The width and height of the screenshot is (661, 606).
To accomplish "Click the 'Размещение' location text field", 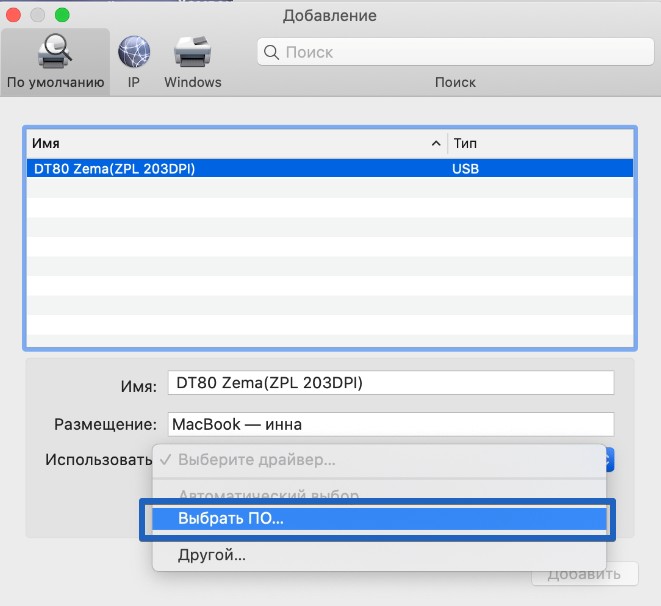I will 390,424.
